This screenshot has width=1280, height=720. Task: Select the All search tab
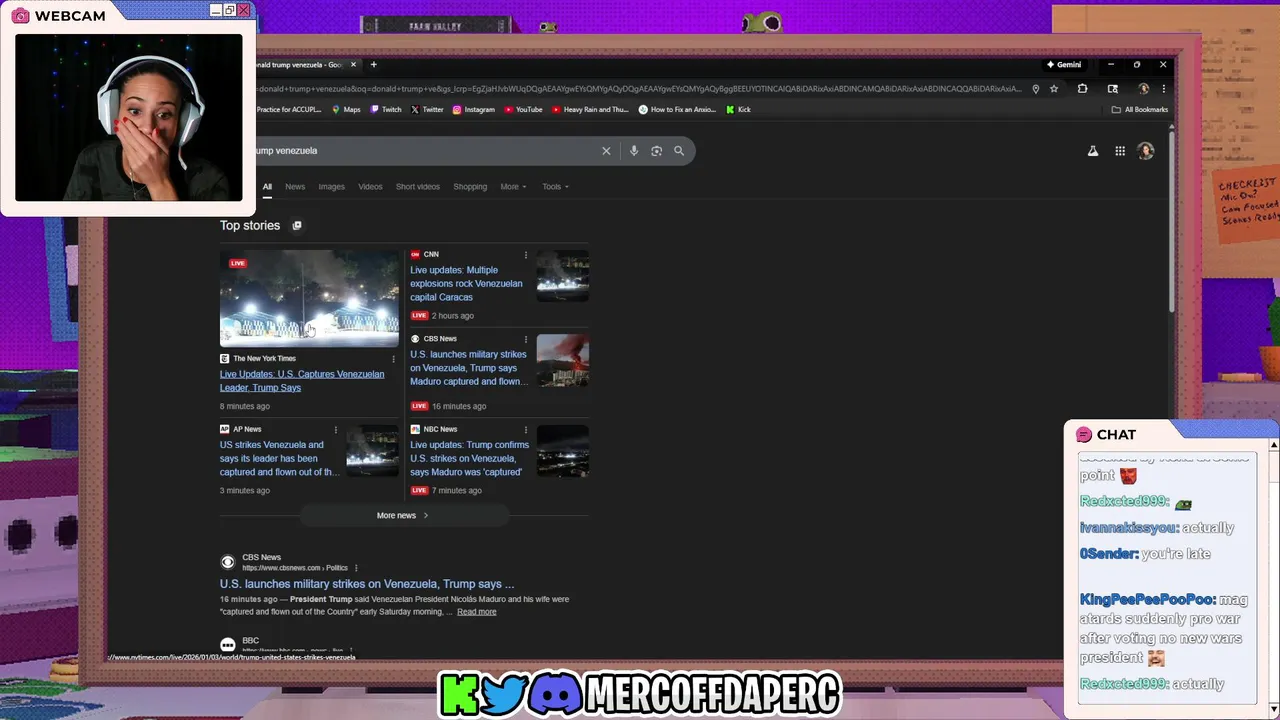click(267, 187)
